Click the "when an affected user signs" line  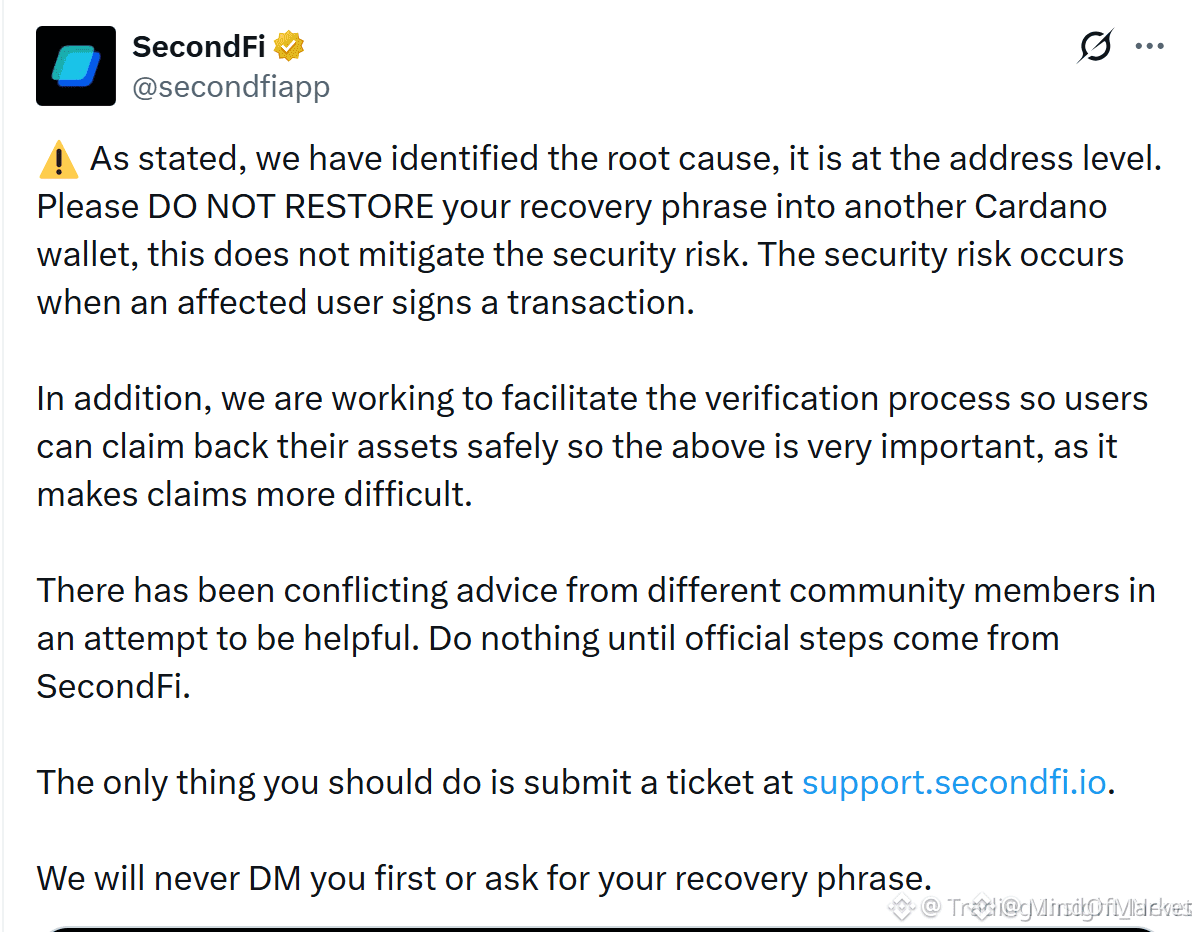coord(365,302)
